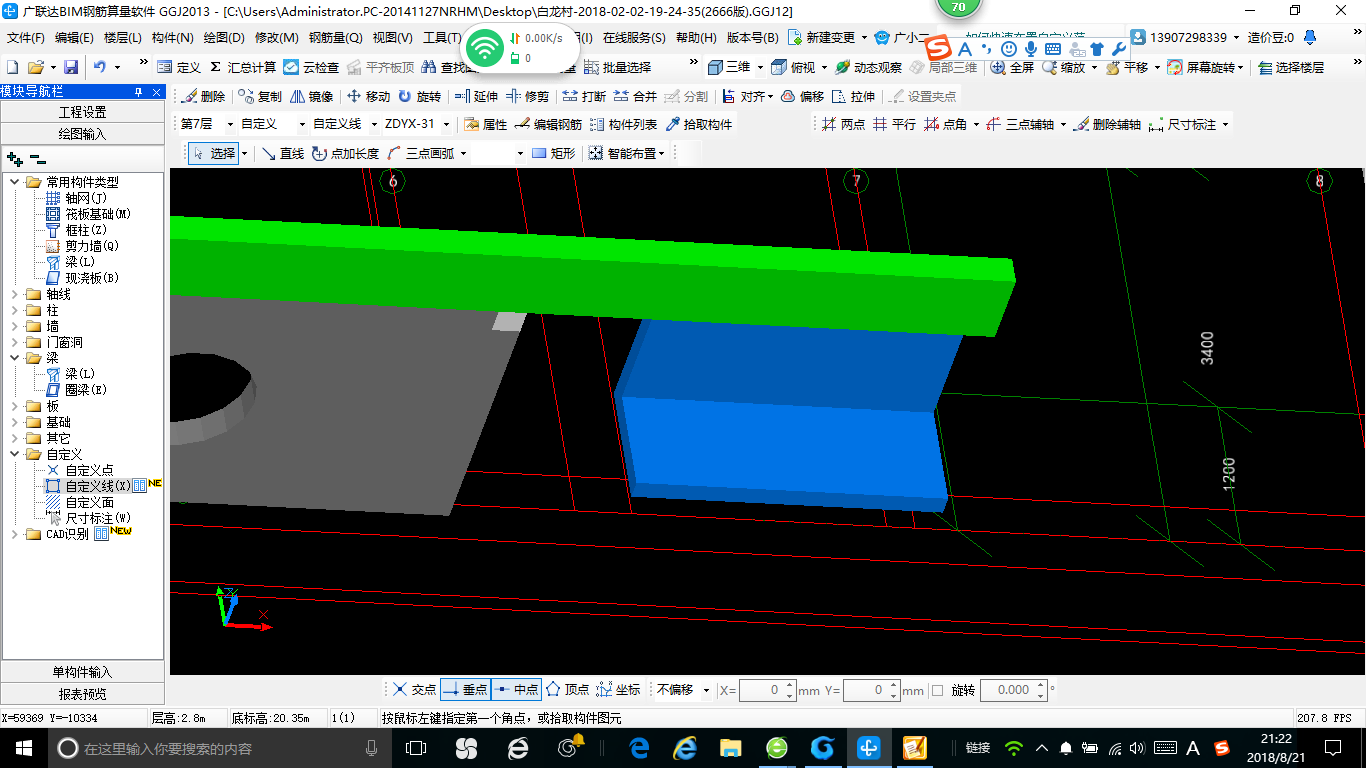The height and width of the screenshot is (768, 1366).
Task: Expand the 三维 view dropdown arrow
Action: (x=760, y=67)
